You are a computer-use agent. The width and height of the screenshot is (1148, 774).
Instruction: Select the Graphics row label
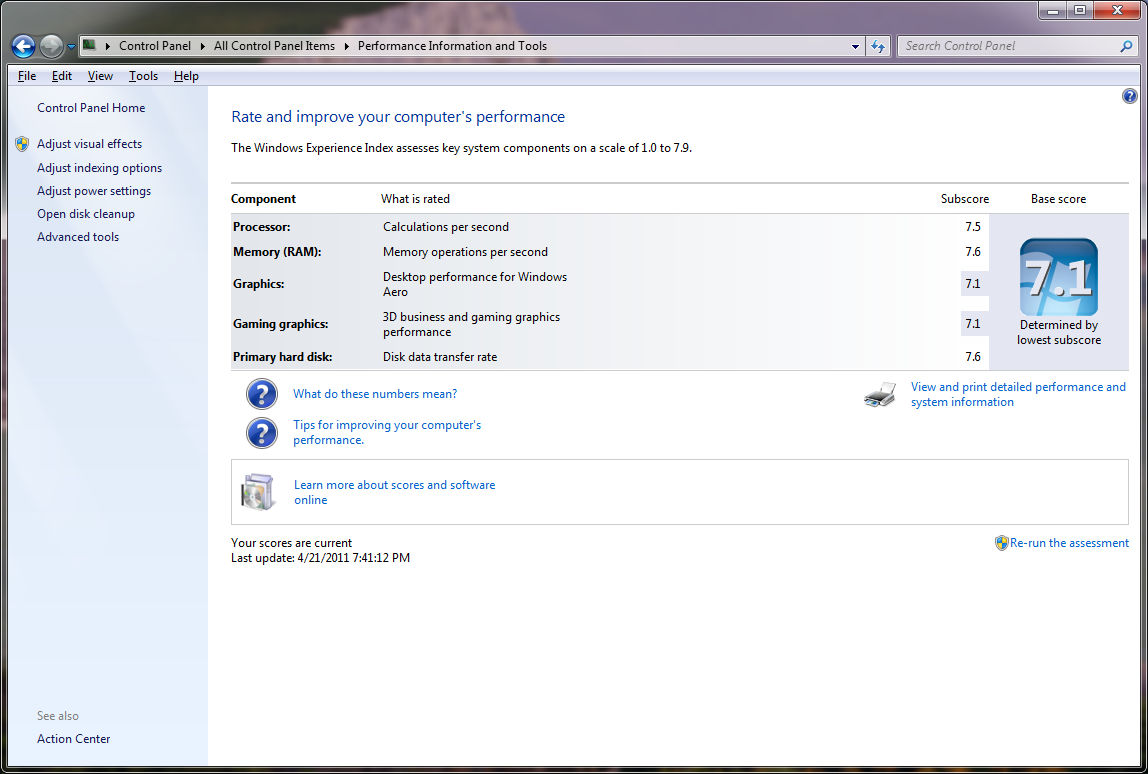[x=258, y=284]
